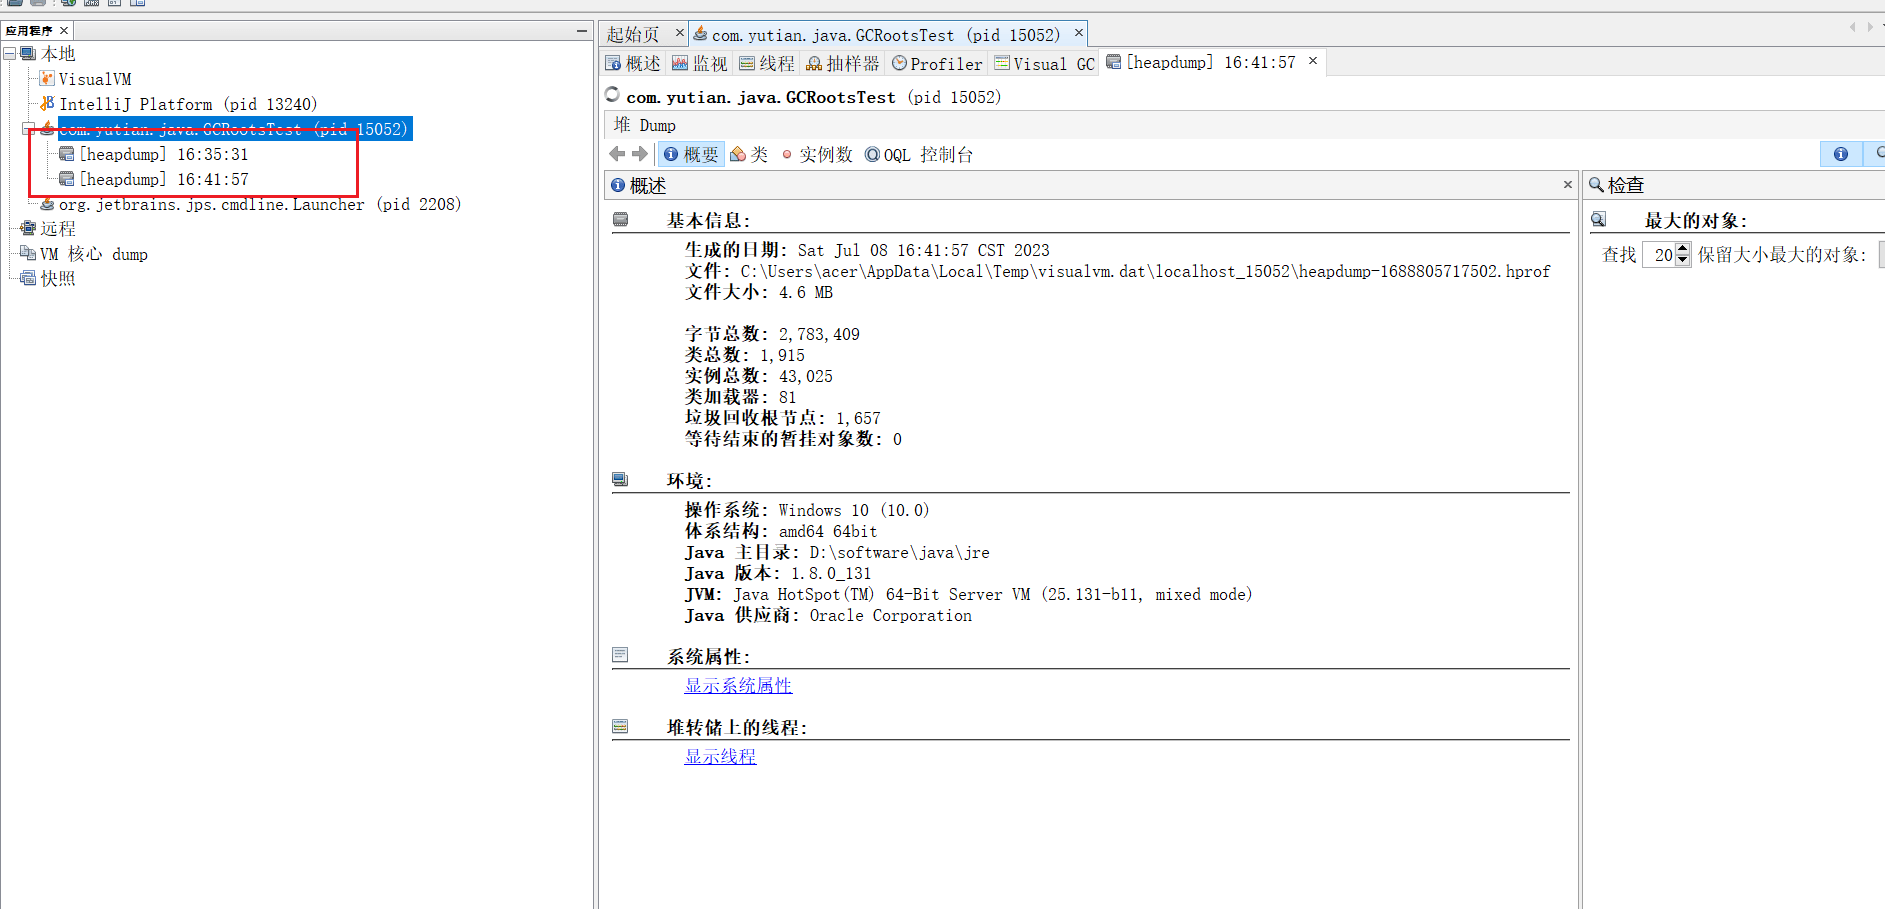
Task: Click the largest objects count input field
Action: [x=1660, y=255]
